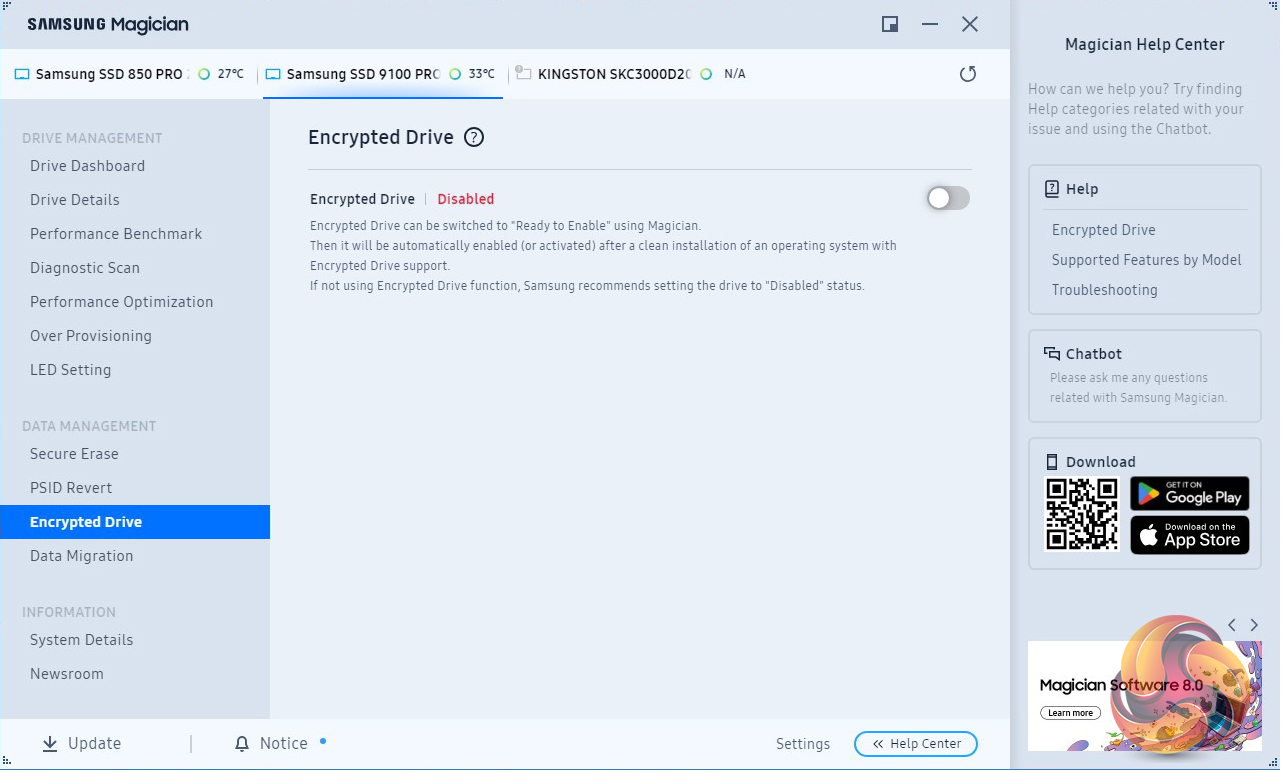Viewport: 1282px width, 773px height.
Task: Click the 33°C temperature reading
Action: coord(482,74)
